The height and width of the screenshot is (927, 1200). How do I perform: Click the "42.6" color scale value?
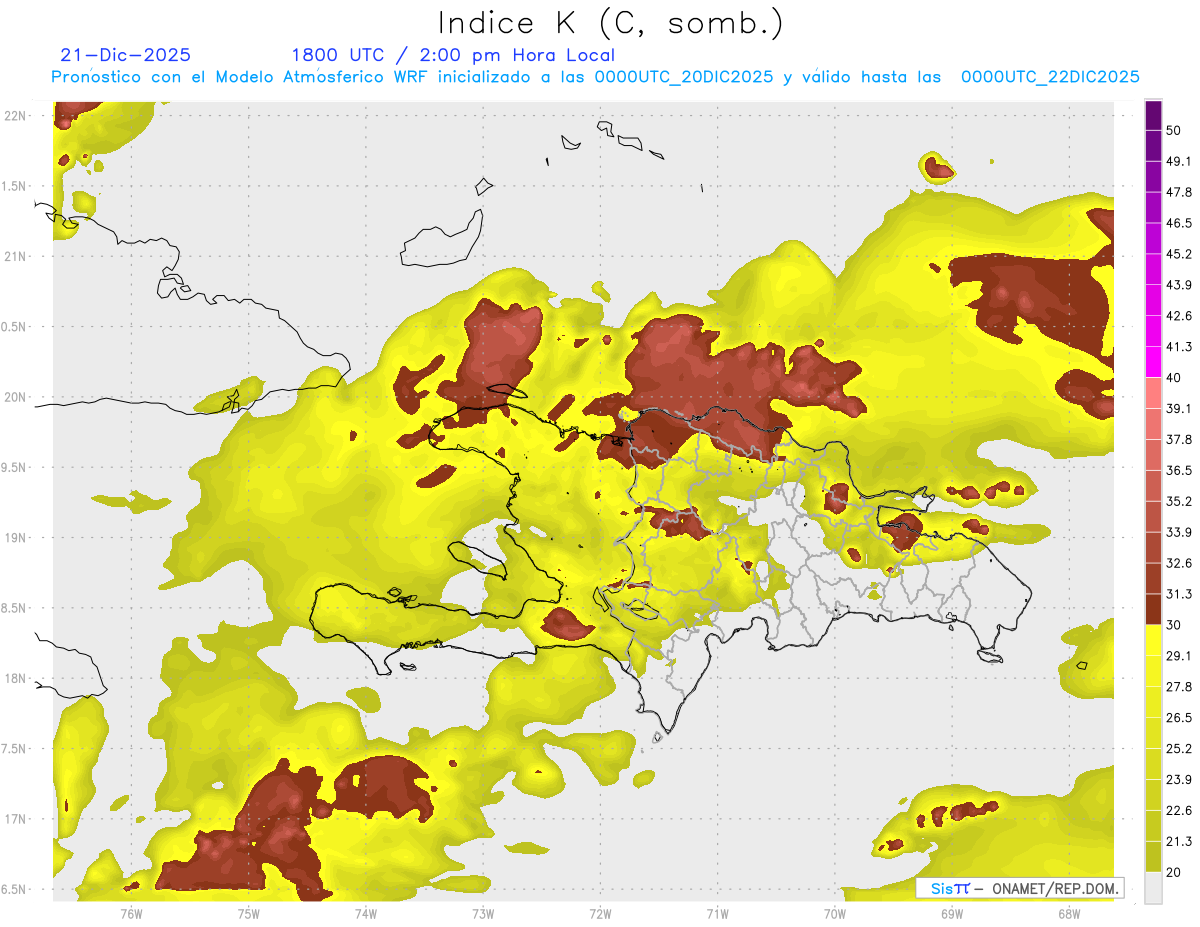click(x=1179, y=316)
